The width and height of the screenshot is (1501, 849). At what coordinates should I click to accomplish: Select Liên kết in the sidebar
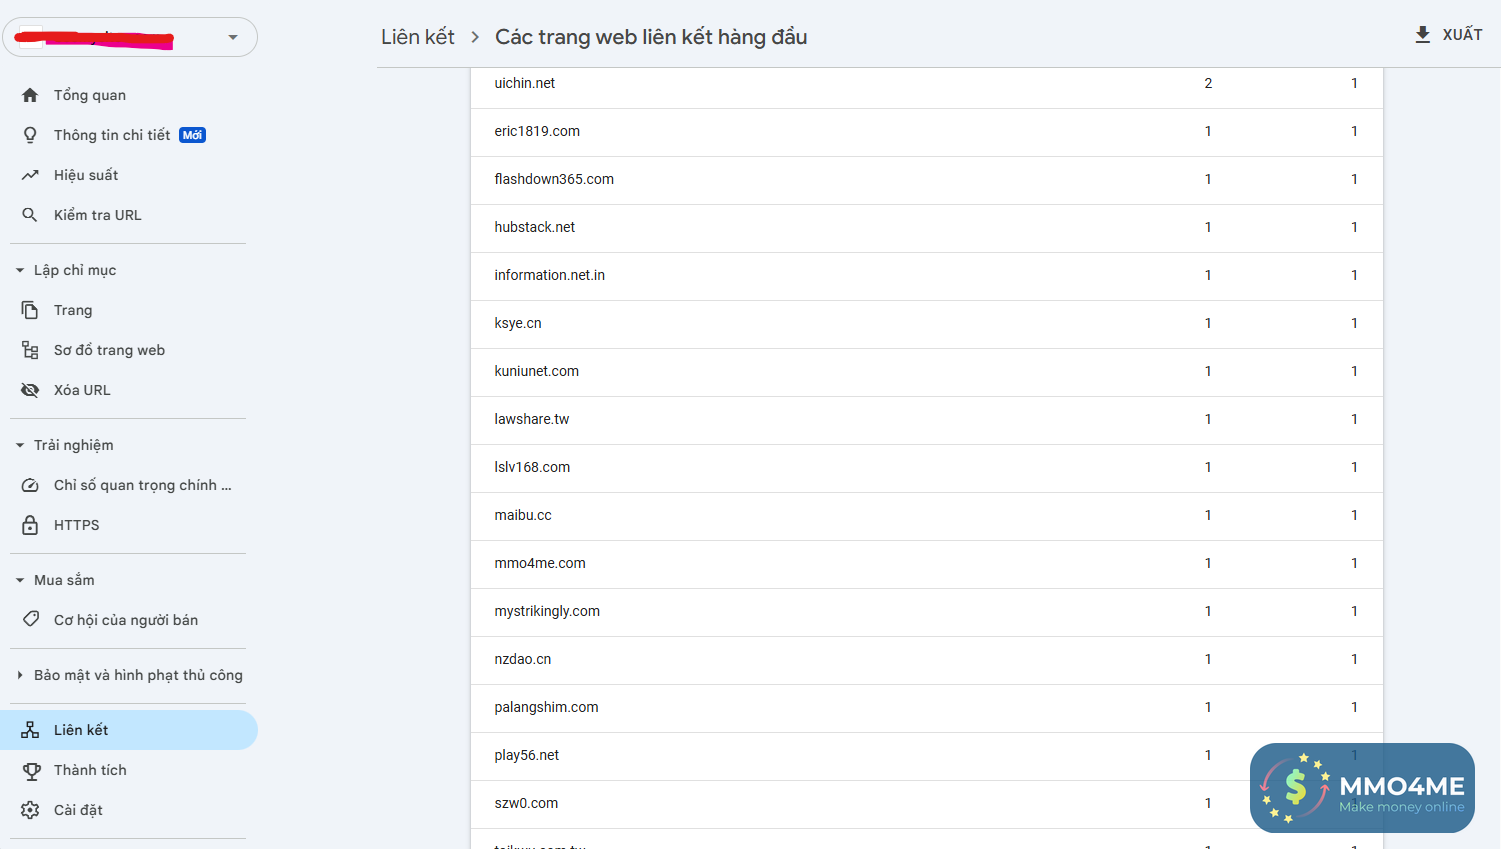tap(81, 730)
